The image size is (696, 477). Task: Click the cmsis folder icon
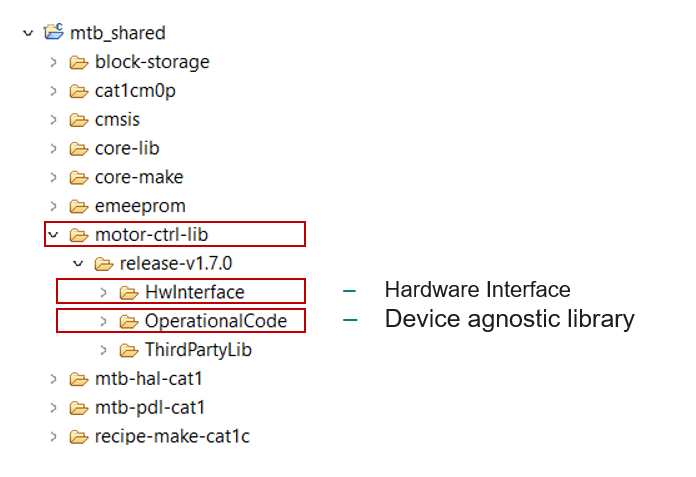[x=79, y=120]
